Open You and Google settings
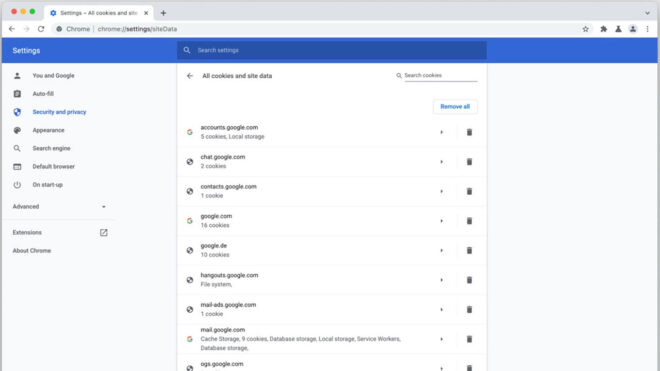Viewport: 660px width, 371px height. [x=53, y=76]
